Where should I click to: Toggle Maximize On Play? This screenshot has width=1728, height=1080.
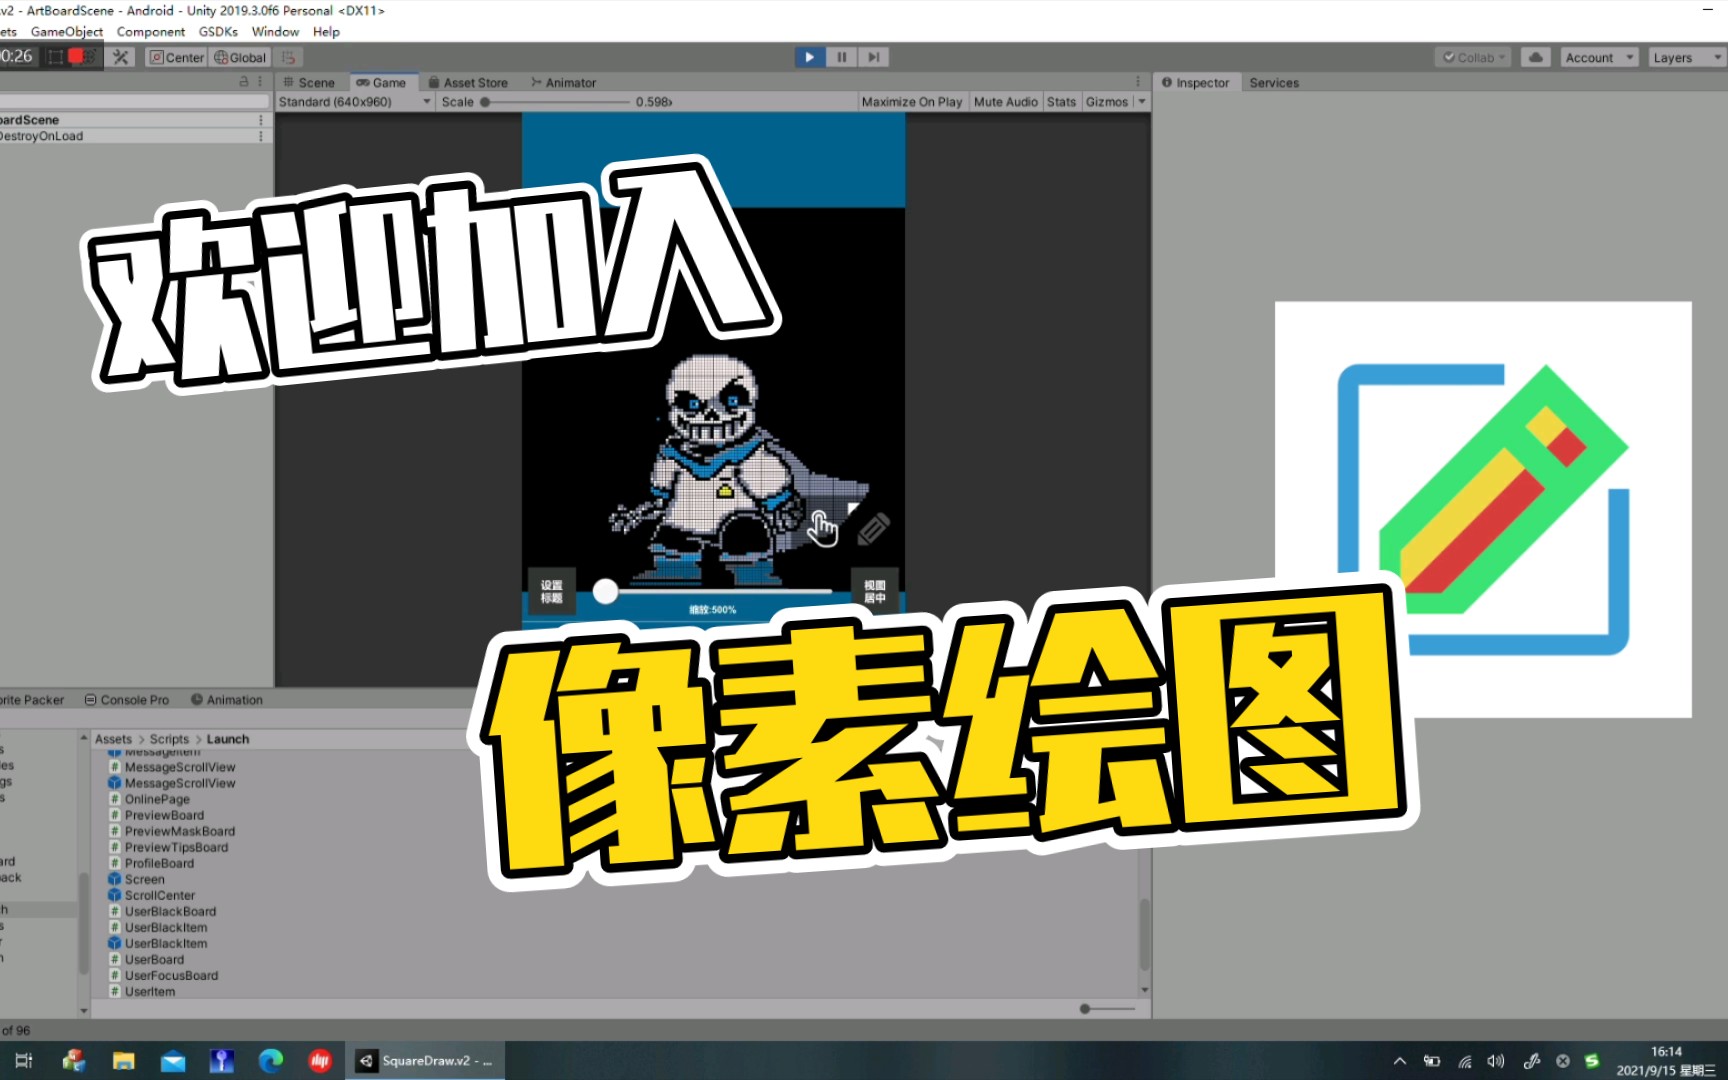(x=911, y=101)
